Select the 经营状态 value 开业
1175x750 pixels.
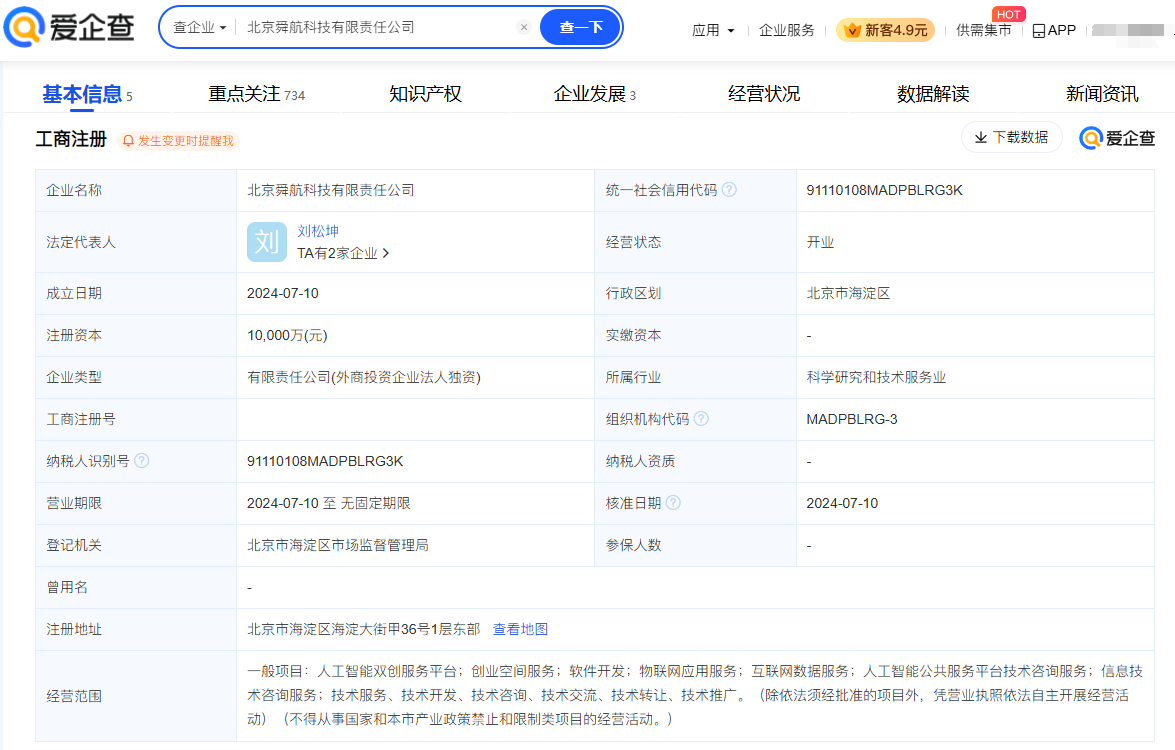click(x=820, y=242)
